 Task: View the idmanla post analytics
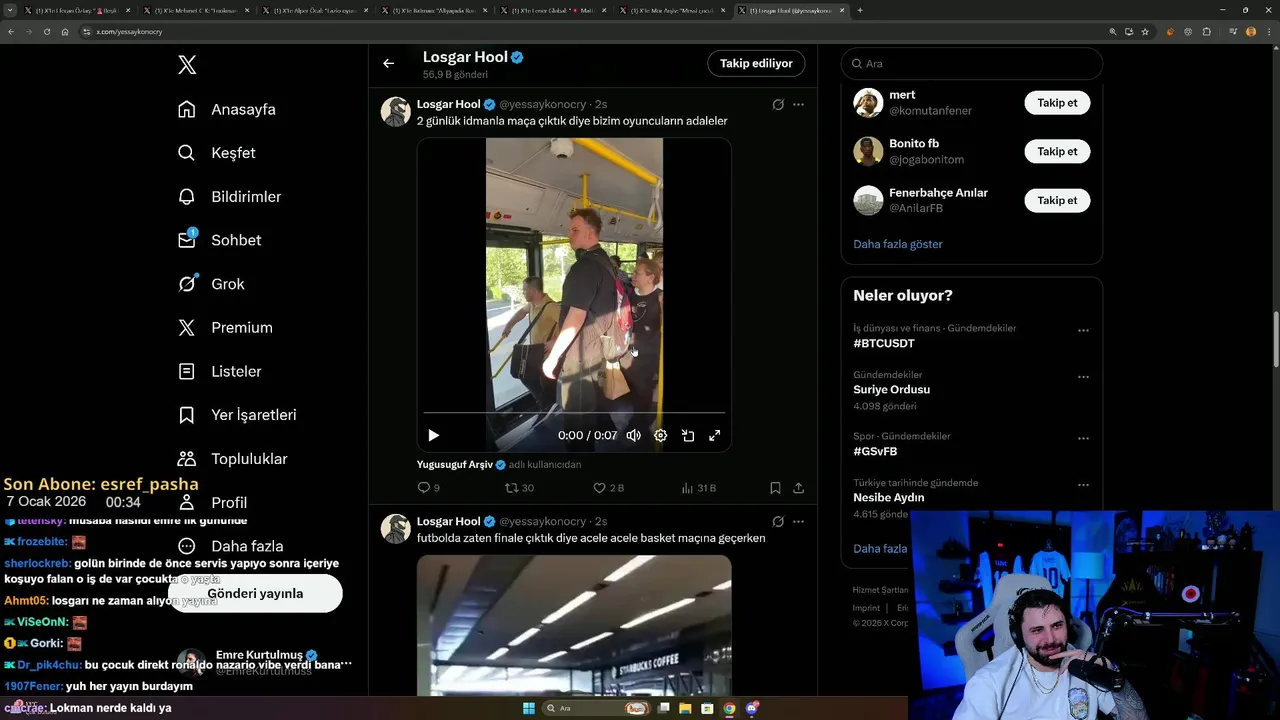point(698,488)
